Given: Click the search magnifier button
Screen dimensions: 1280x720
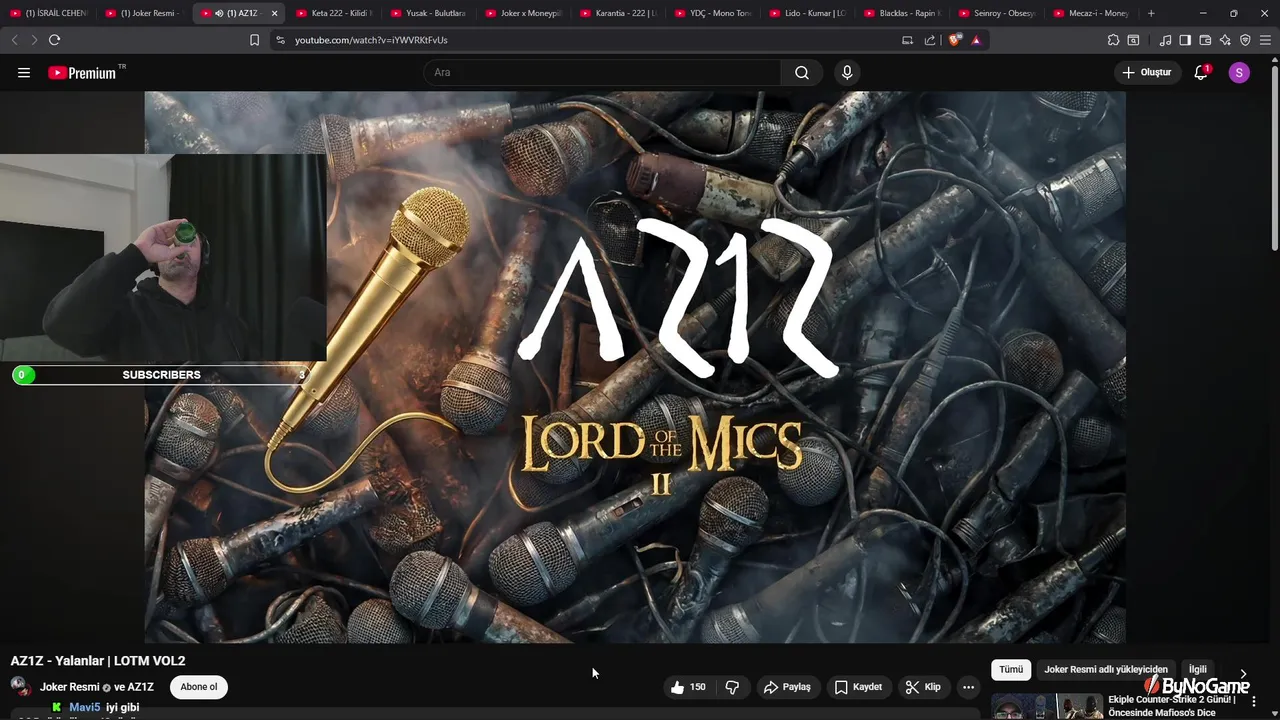Looking at the screenshot, I should point(802,72).
